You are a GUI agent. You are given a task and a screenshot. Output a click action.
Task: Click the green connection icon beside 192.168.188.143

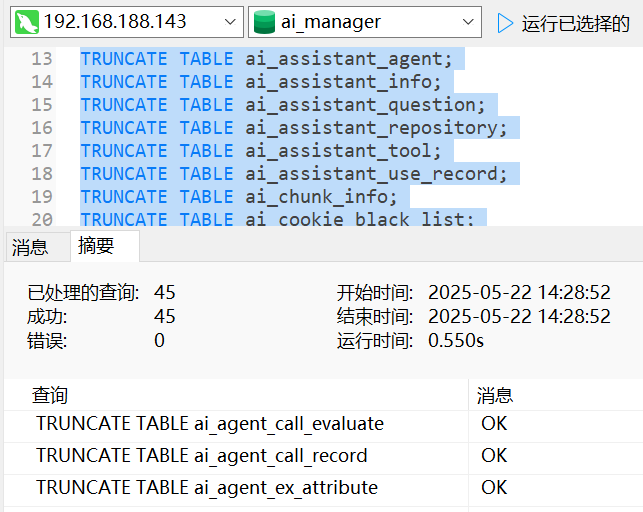click(x=27, y=22)
